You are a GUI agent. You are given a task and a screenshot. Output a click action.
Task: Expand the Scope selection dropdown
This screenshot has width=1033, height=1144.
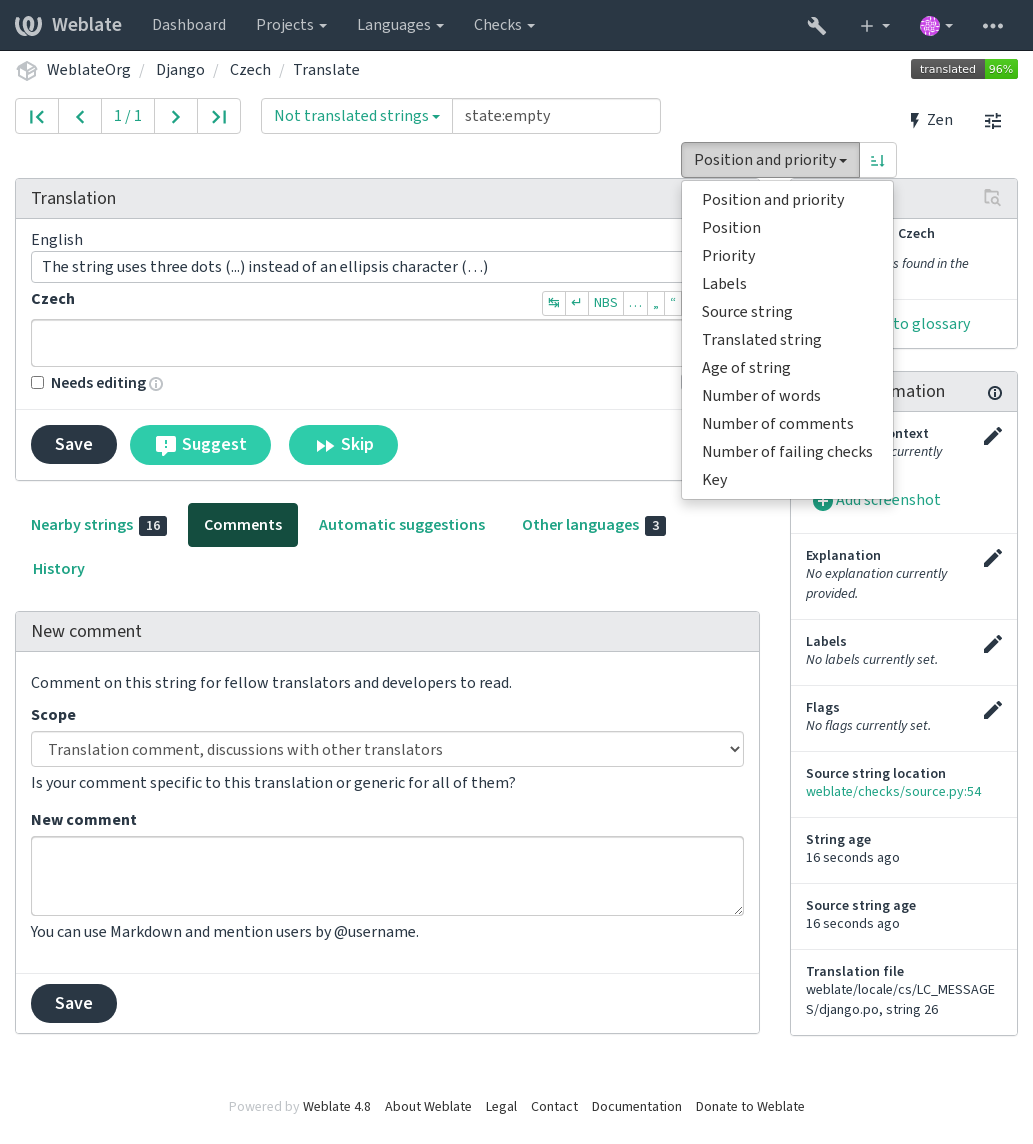pyautogui.click(x=387, y=749)
